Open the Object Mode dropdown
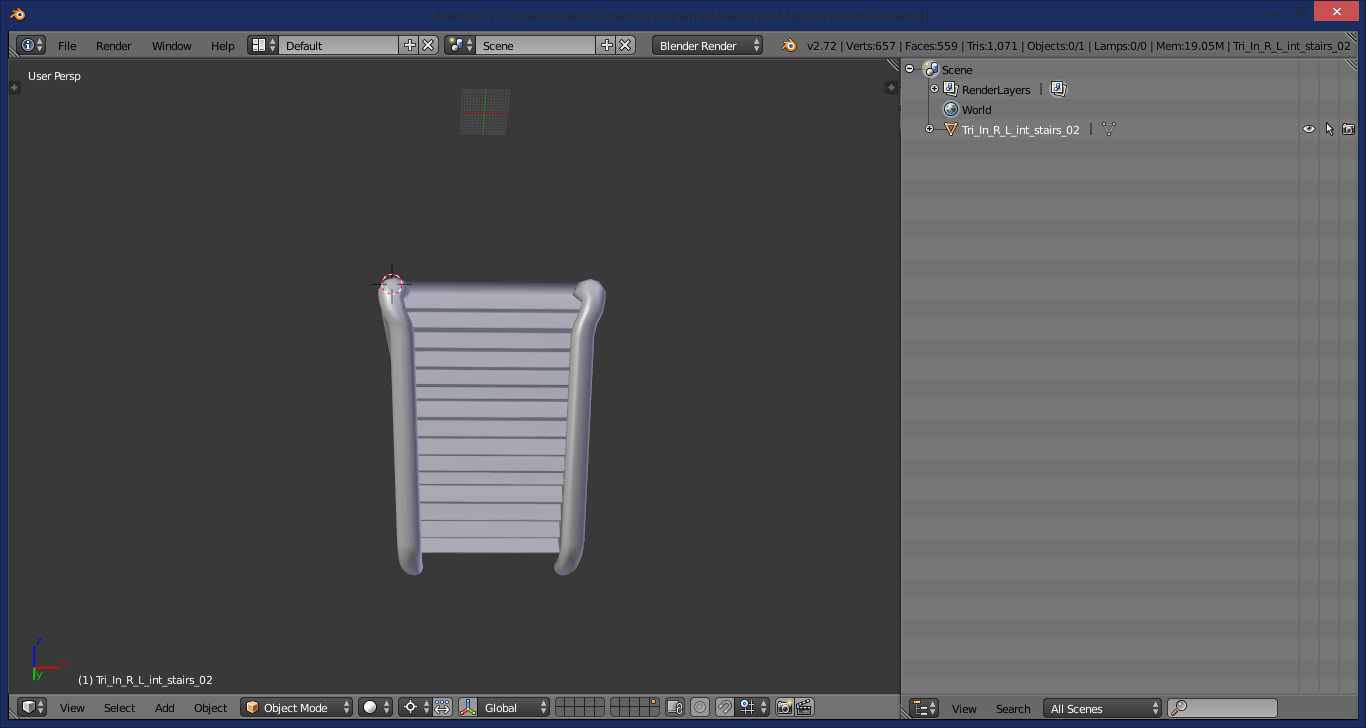Screen dimensions: 1366x728 [x=297, y=707]
